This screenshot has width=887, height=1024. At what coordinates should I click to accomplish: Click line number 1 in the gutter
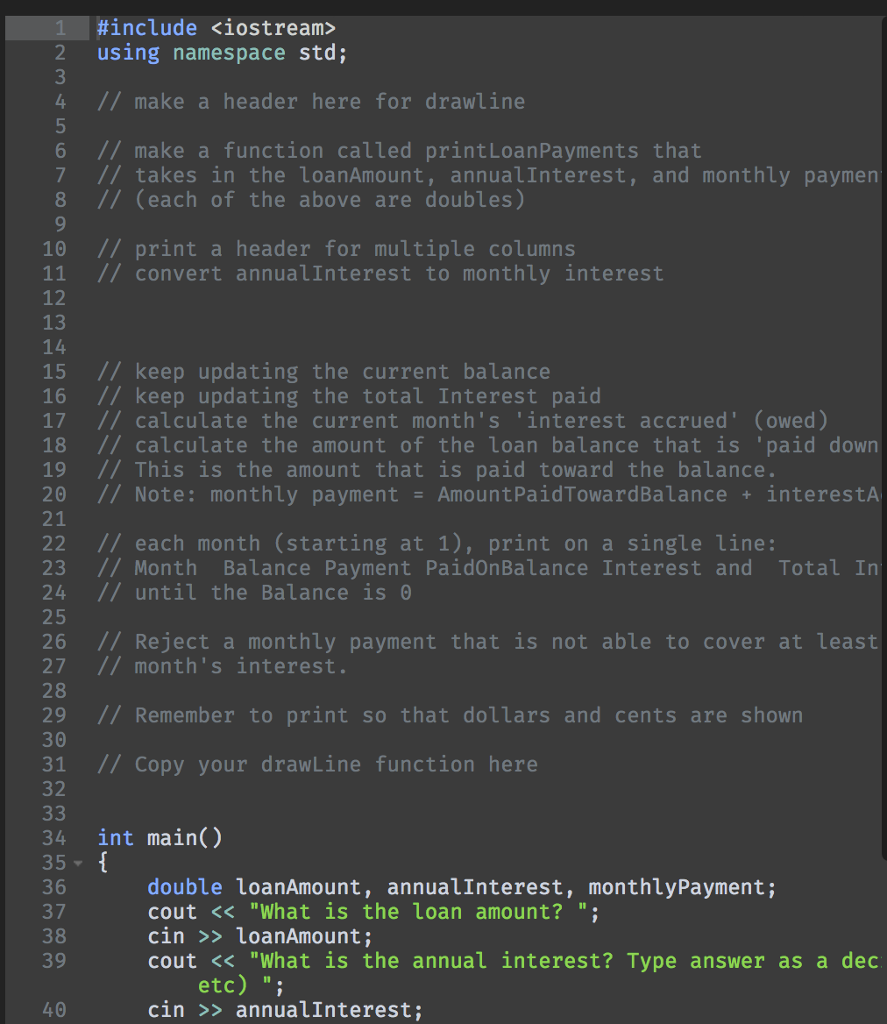pyautogui.click(x=59, y=28)
